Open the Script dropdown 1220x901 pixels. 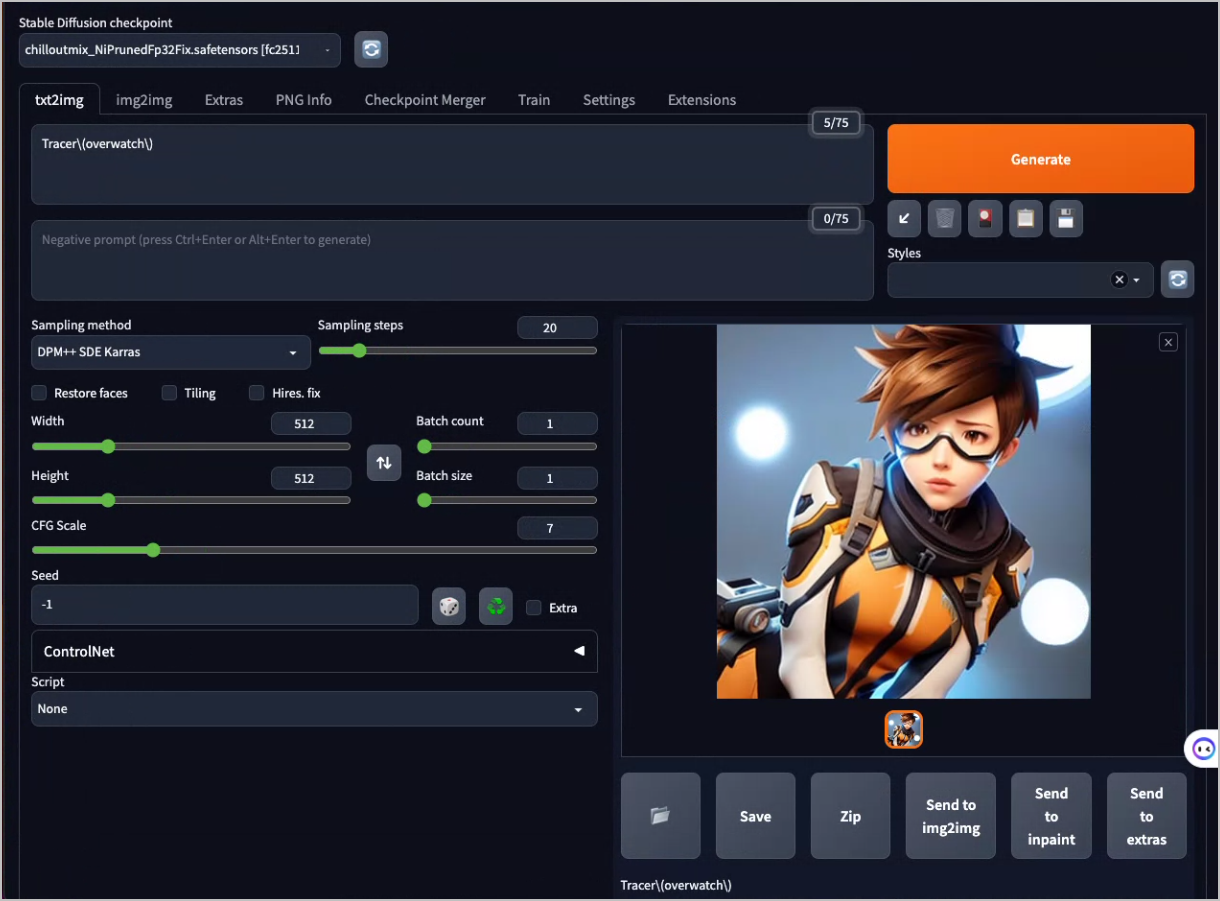coord(314,709)
